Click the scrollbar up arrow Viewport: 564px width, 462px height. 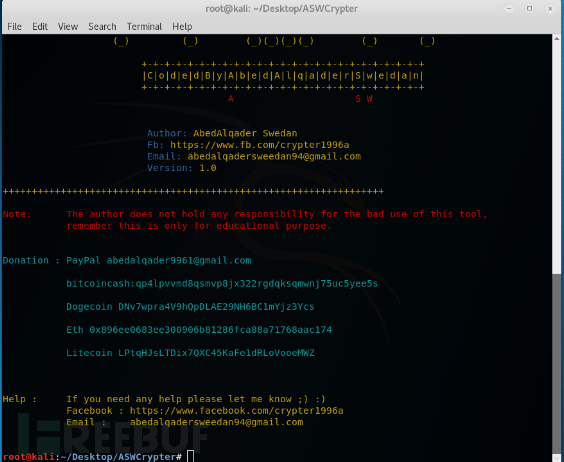(557, 38)
